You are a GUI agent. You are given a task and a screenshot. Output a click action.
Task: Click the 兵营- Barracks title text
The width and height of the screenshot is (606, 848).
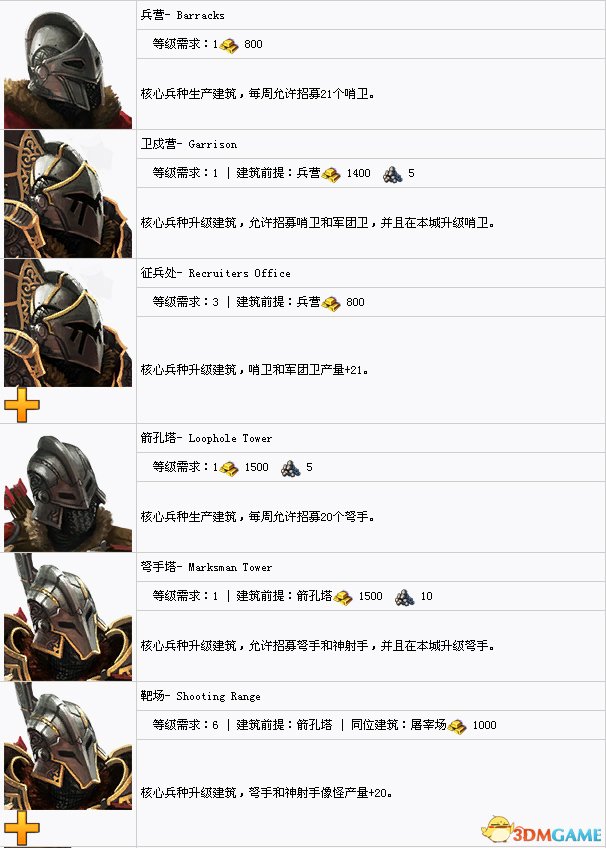[183, 15]
